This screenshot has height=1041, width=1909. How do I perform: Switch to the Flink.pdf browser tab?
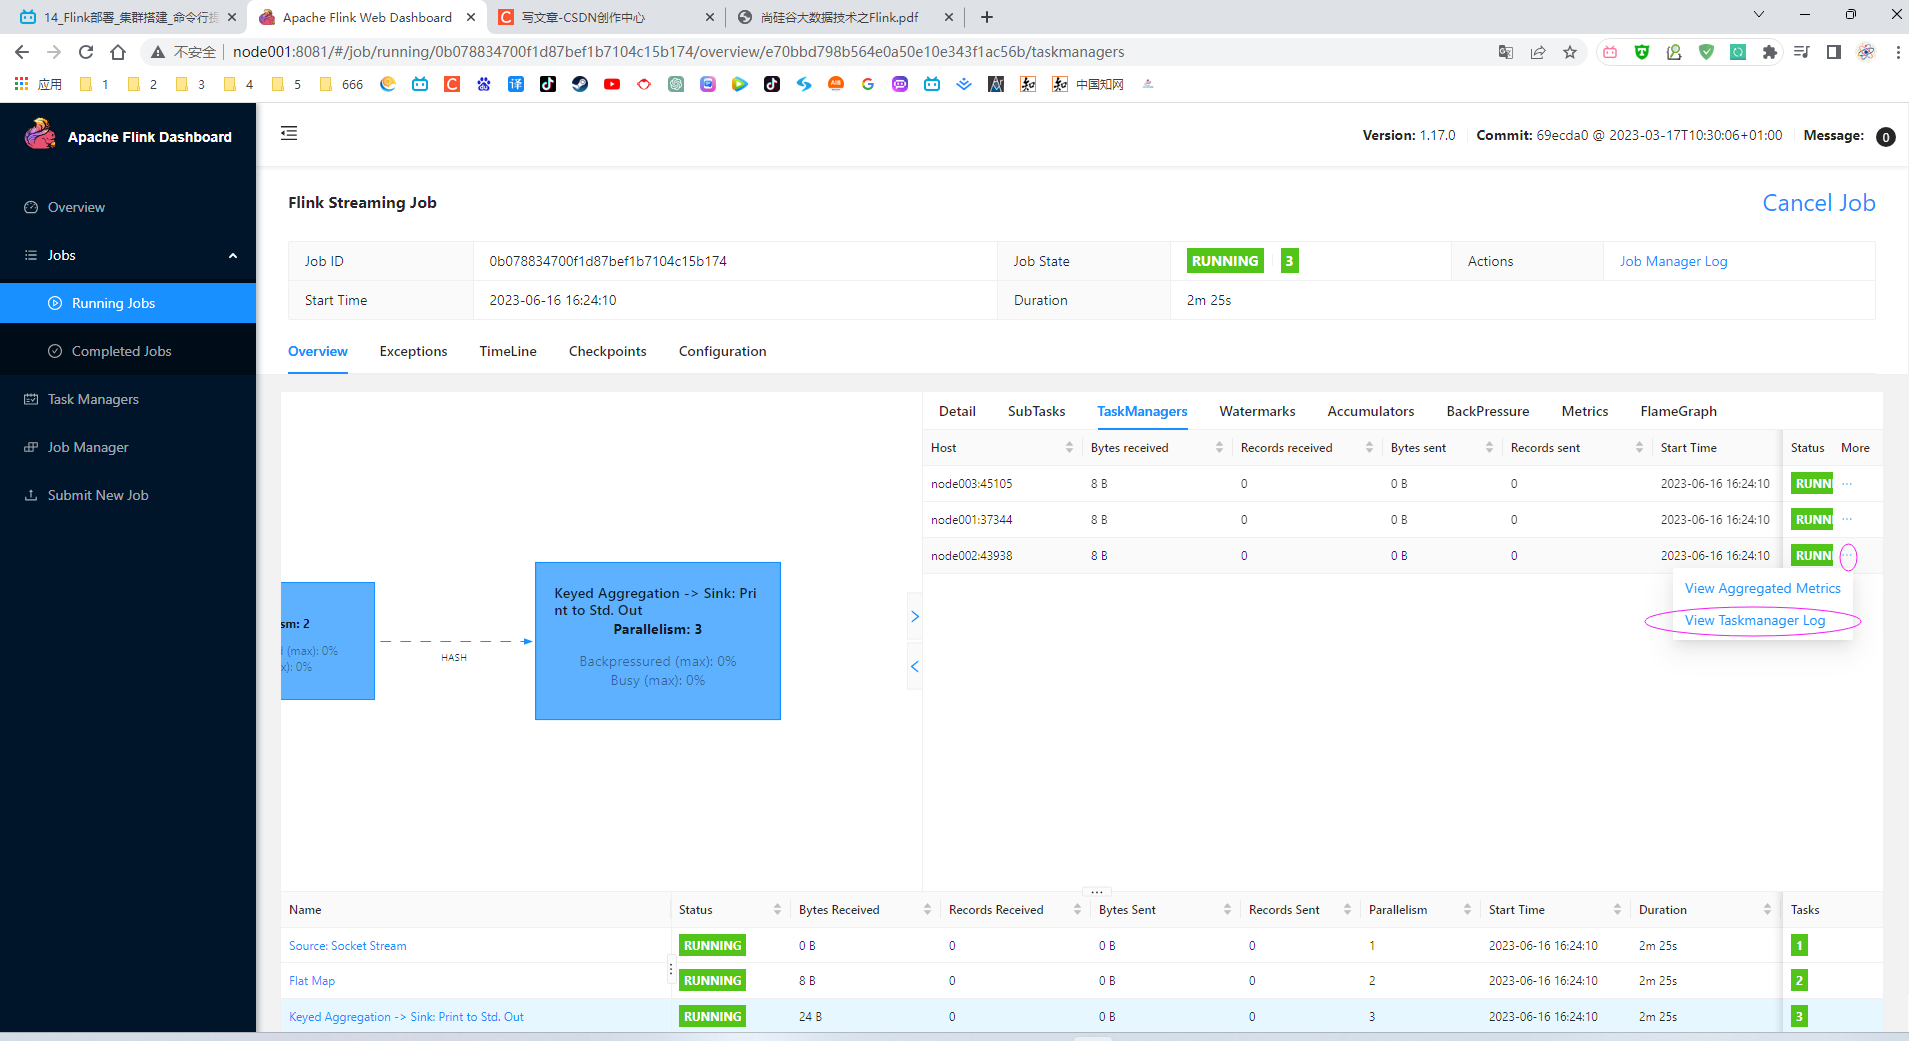pyautogui.click(x=847, y=17)
